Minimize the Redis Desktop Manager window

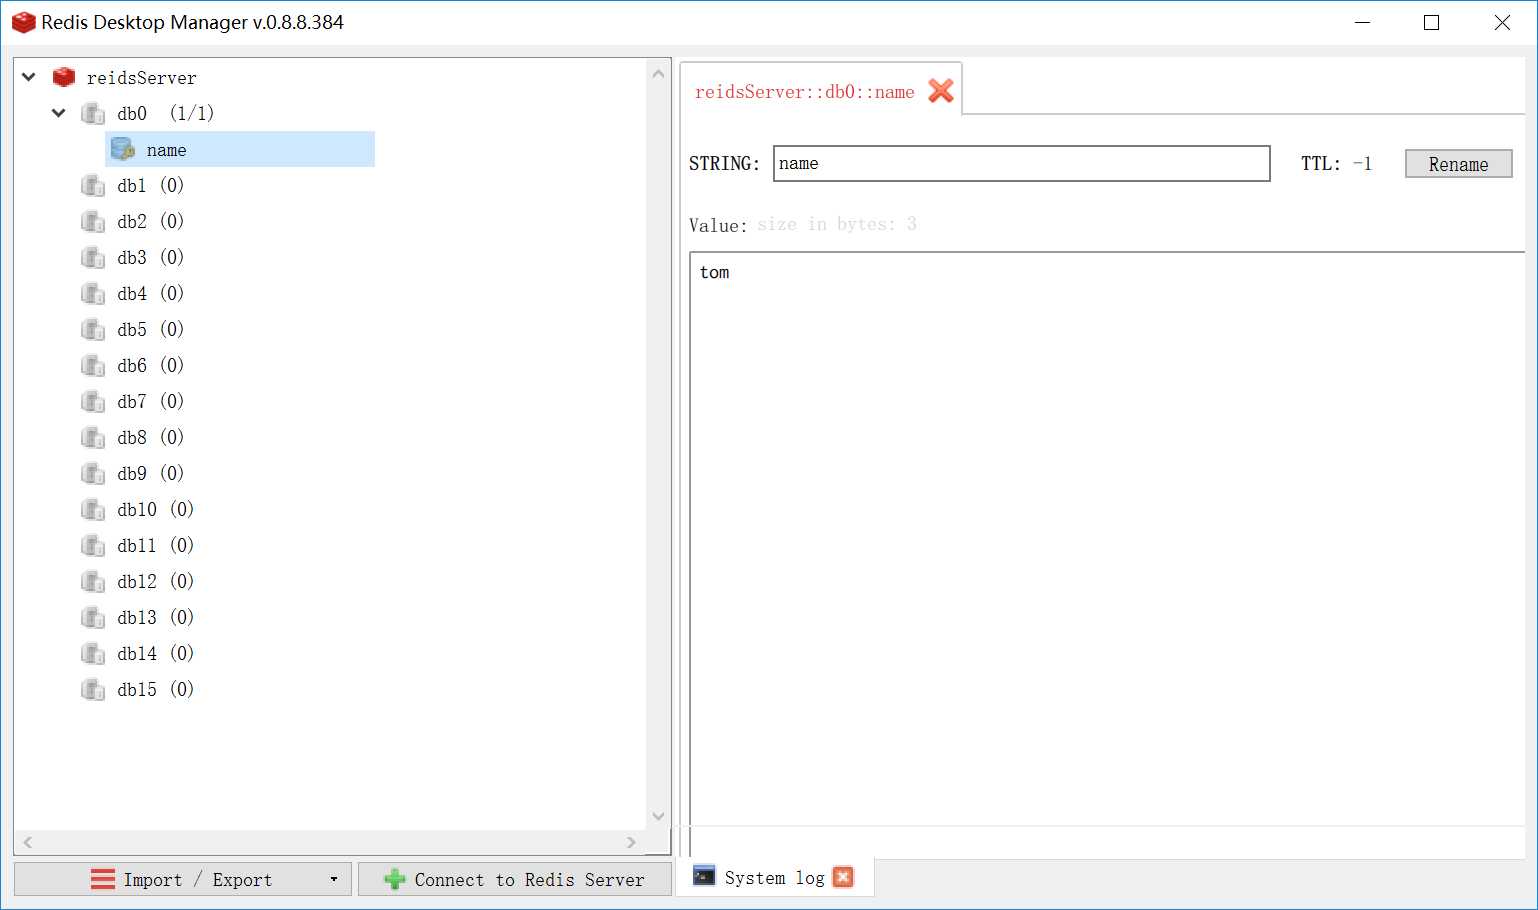click(x=1362, y=22)
